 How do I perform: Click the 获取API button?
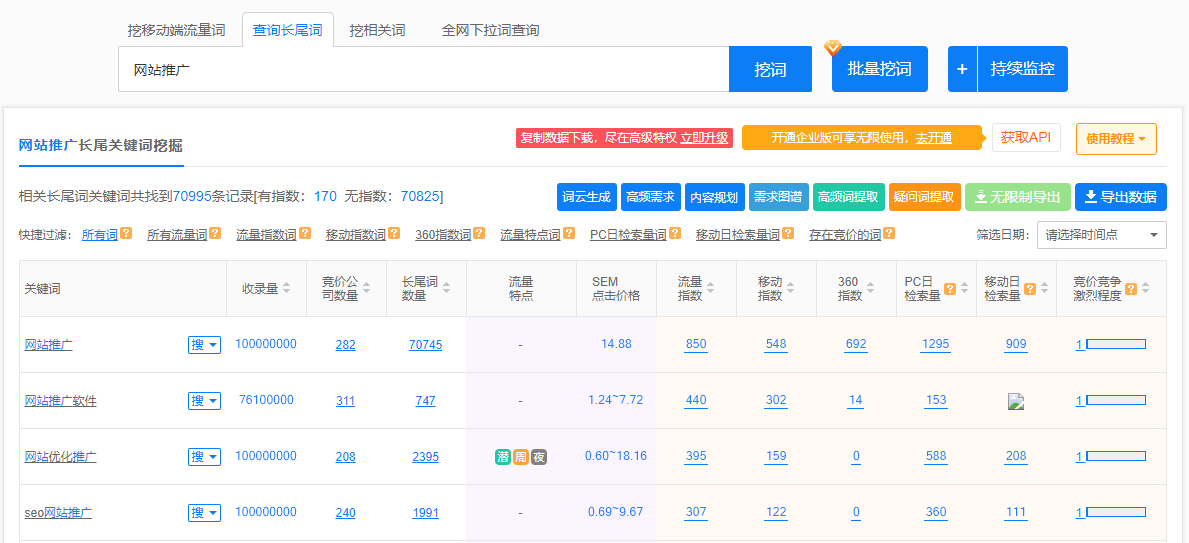coord(1026,138)
